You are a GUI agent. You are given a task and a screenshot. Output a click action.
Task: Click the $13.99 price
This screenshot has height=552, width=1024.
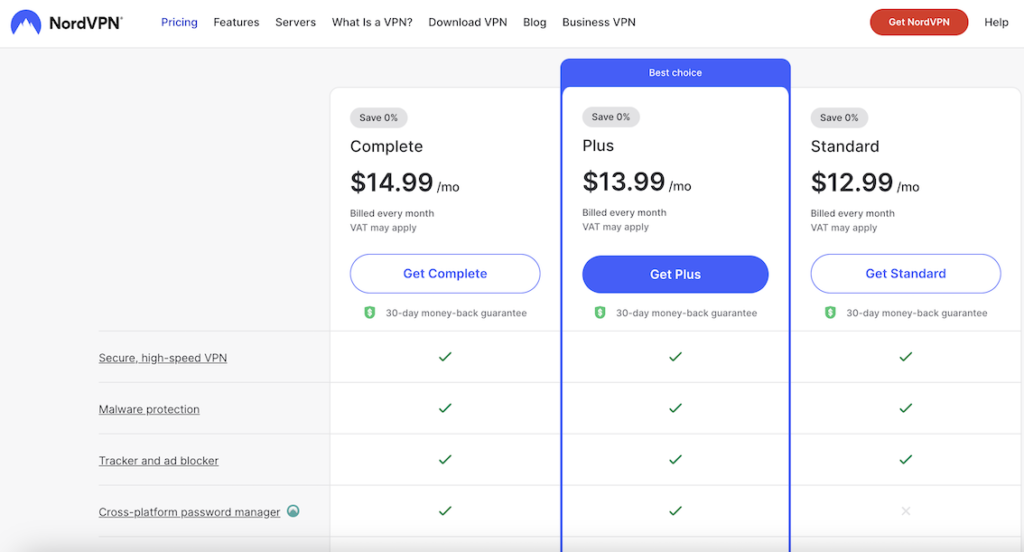[624, 182]
